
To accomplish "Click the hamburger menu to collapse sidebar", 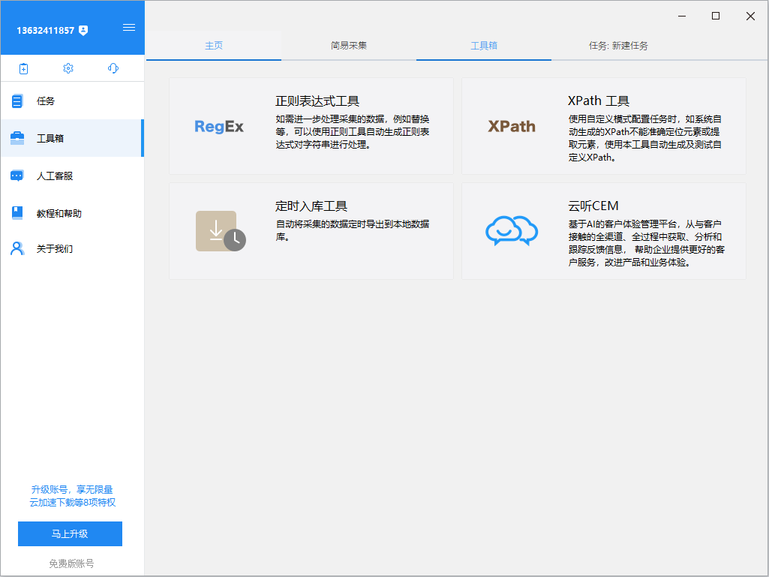I will pyautogui.click(x=129, y=28).
